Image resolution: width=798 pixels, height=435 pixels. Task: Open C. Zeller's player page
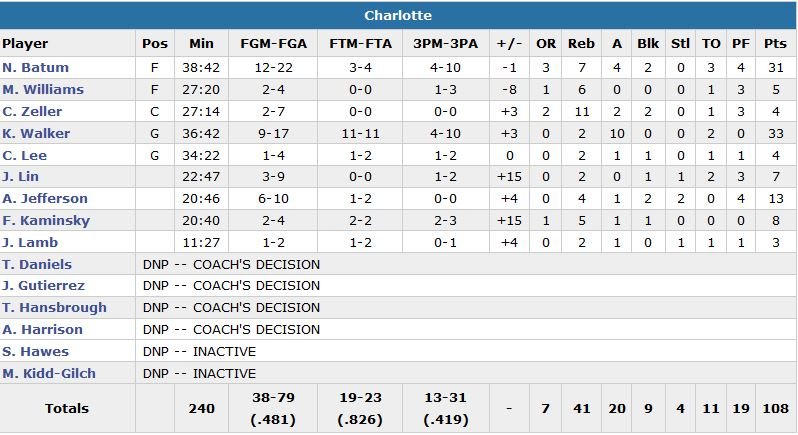pos(32,111)
